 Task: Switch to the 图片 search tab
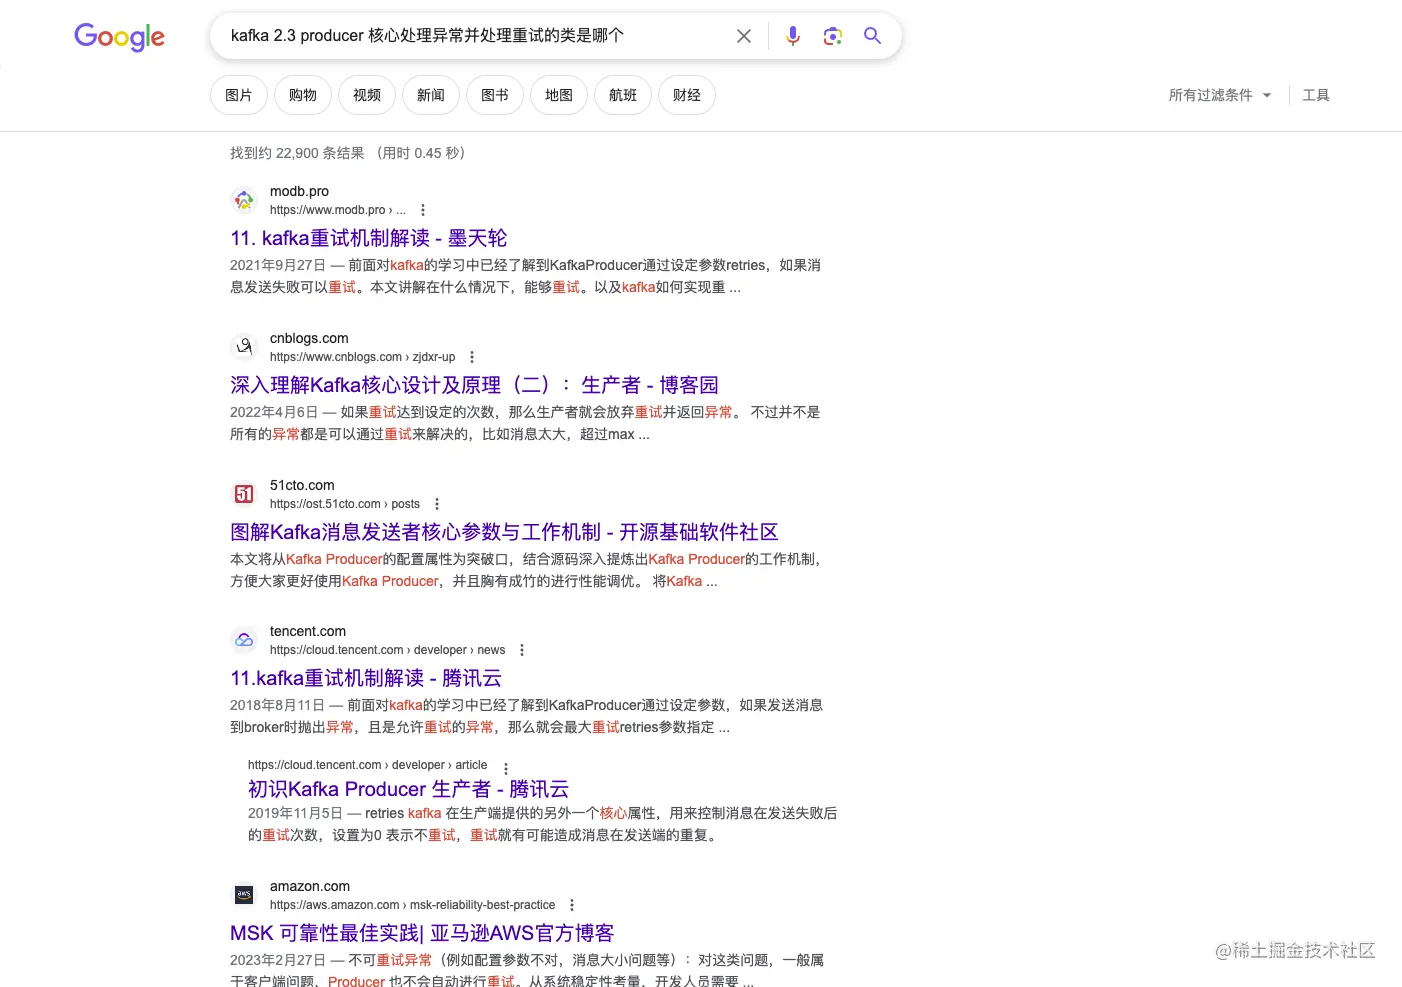(x=238, y=95)
